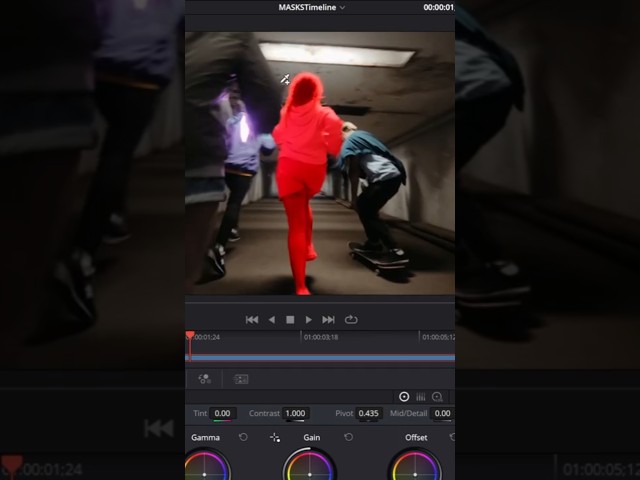Viewport: 640px width, 480px height.
Task: Switch to Primaries color bars mode
Action: click(x=420, y=397)
